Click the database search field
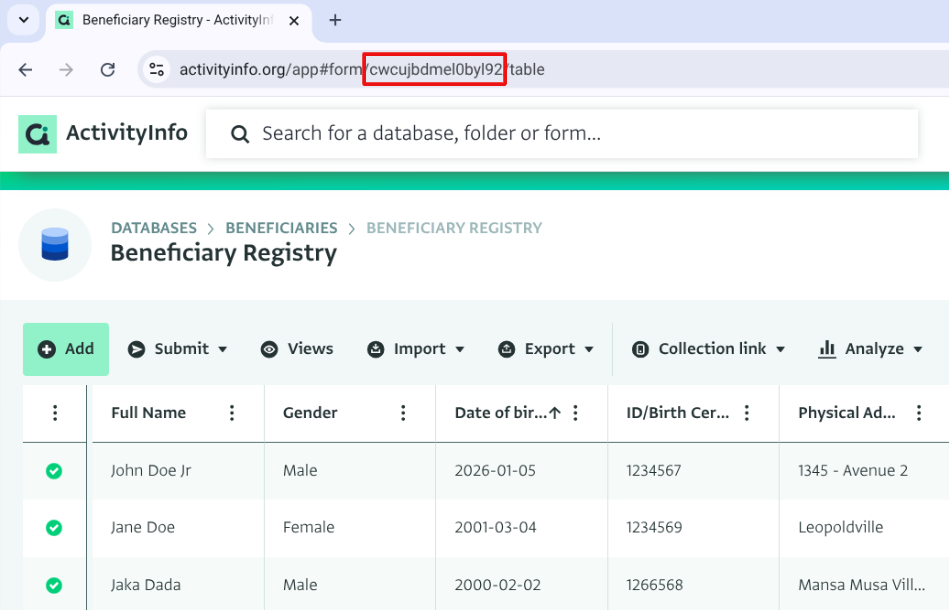This screenshot has height=610, width=949. point(560,133)
